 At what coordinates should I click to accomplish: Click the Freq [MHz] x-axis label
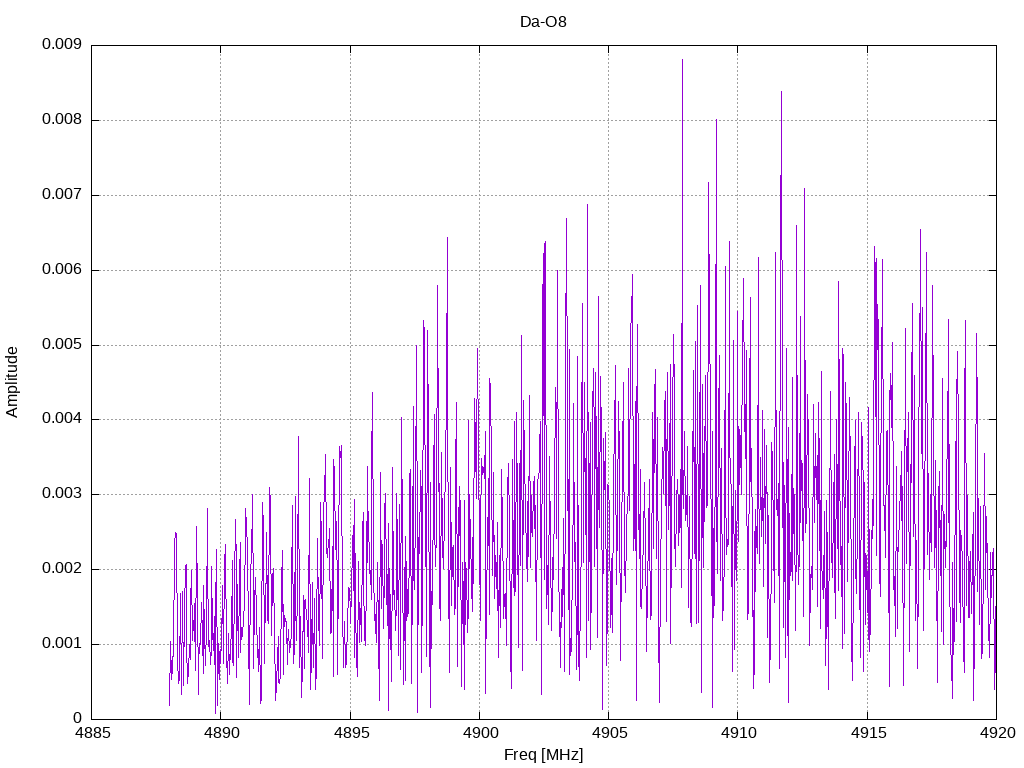pyautogui.click(x=543, y=755)
